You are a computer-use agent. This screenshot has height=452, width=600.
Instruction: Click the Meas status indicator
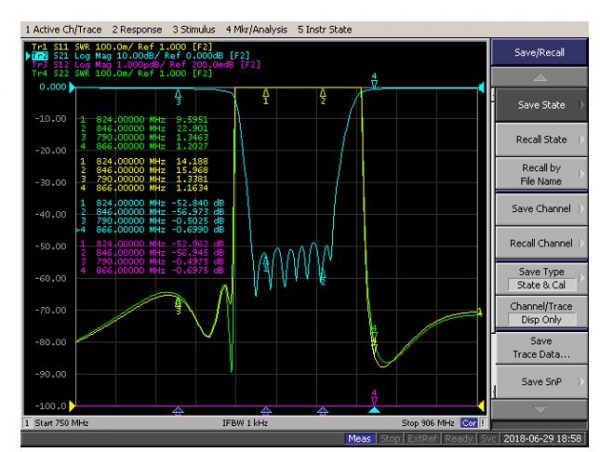coord(359,439)
